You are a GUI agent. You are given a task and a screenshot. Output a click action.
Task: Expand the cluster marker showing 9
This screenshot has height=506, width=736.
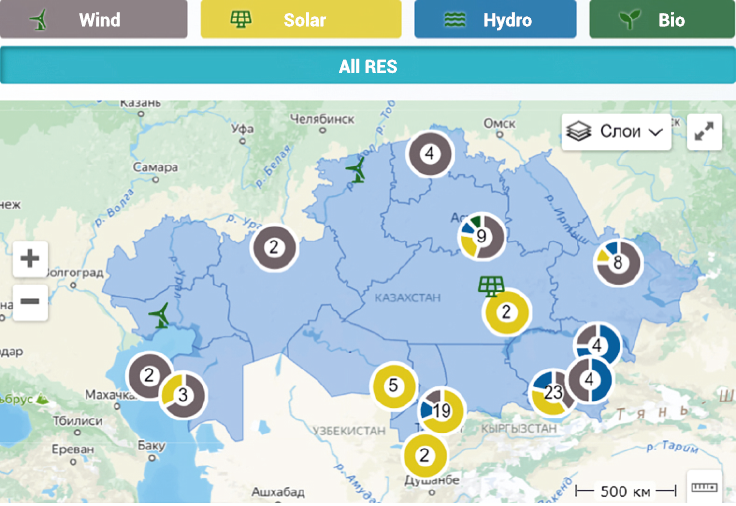point(481,237)
